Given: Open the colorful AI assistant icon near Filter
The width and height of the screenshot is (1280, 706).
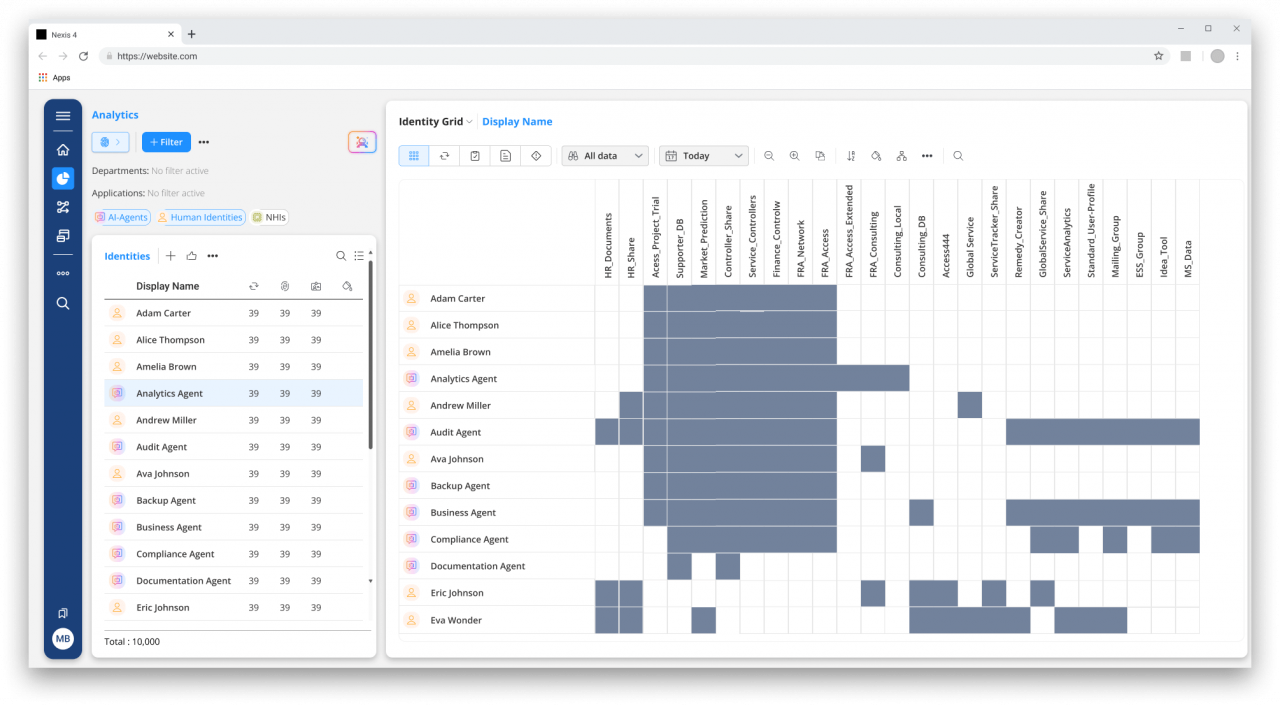Looking at the screenshot, I should (x=362, y=142).
